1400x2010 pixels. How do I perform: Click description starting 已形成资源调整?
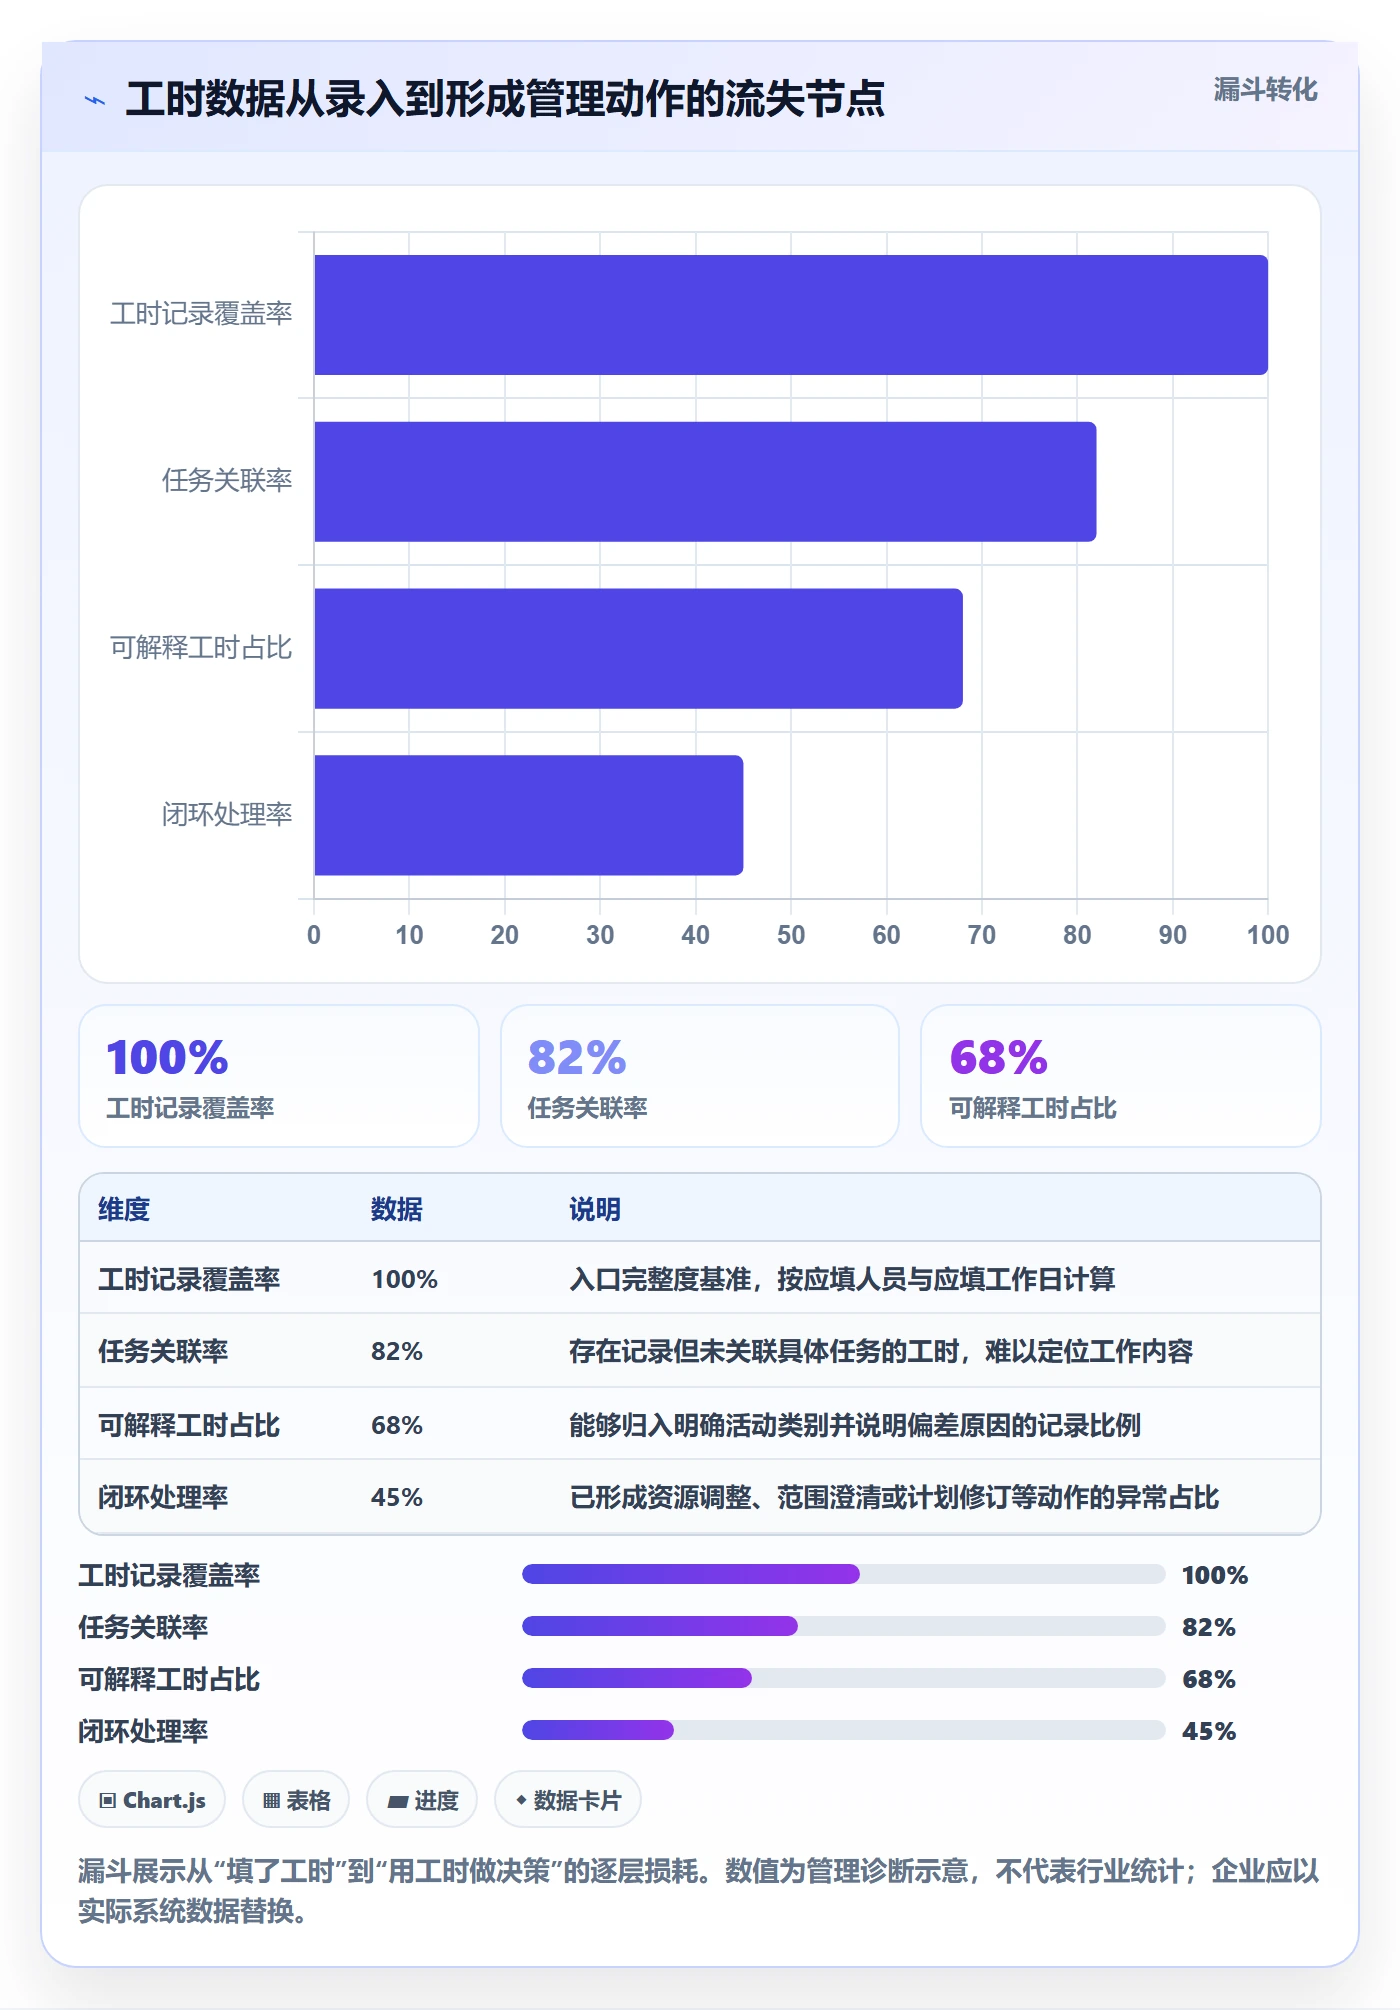pos(894,1497)
